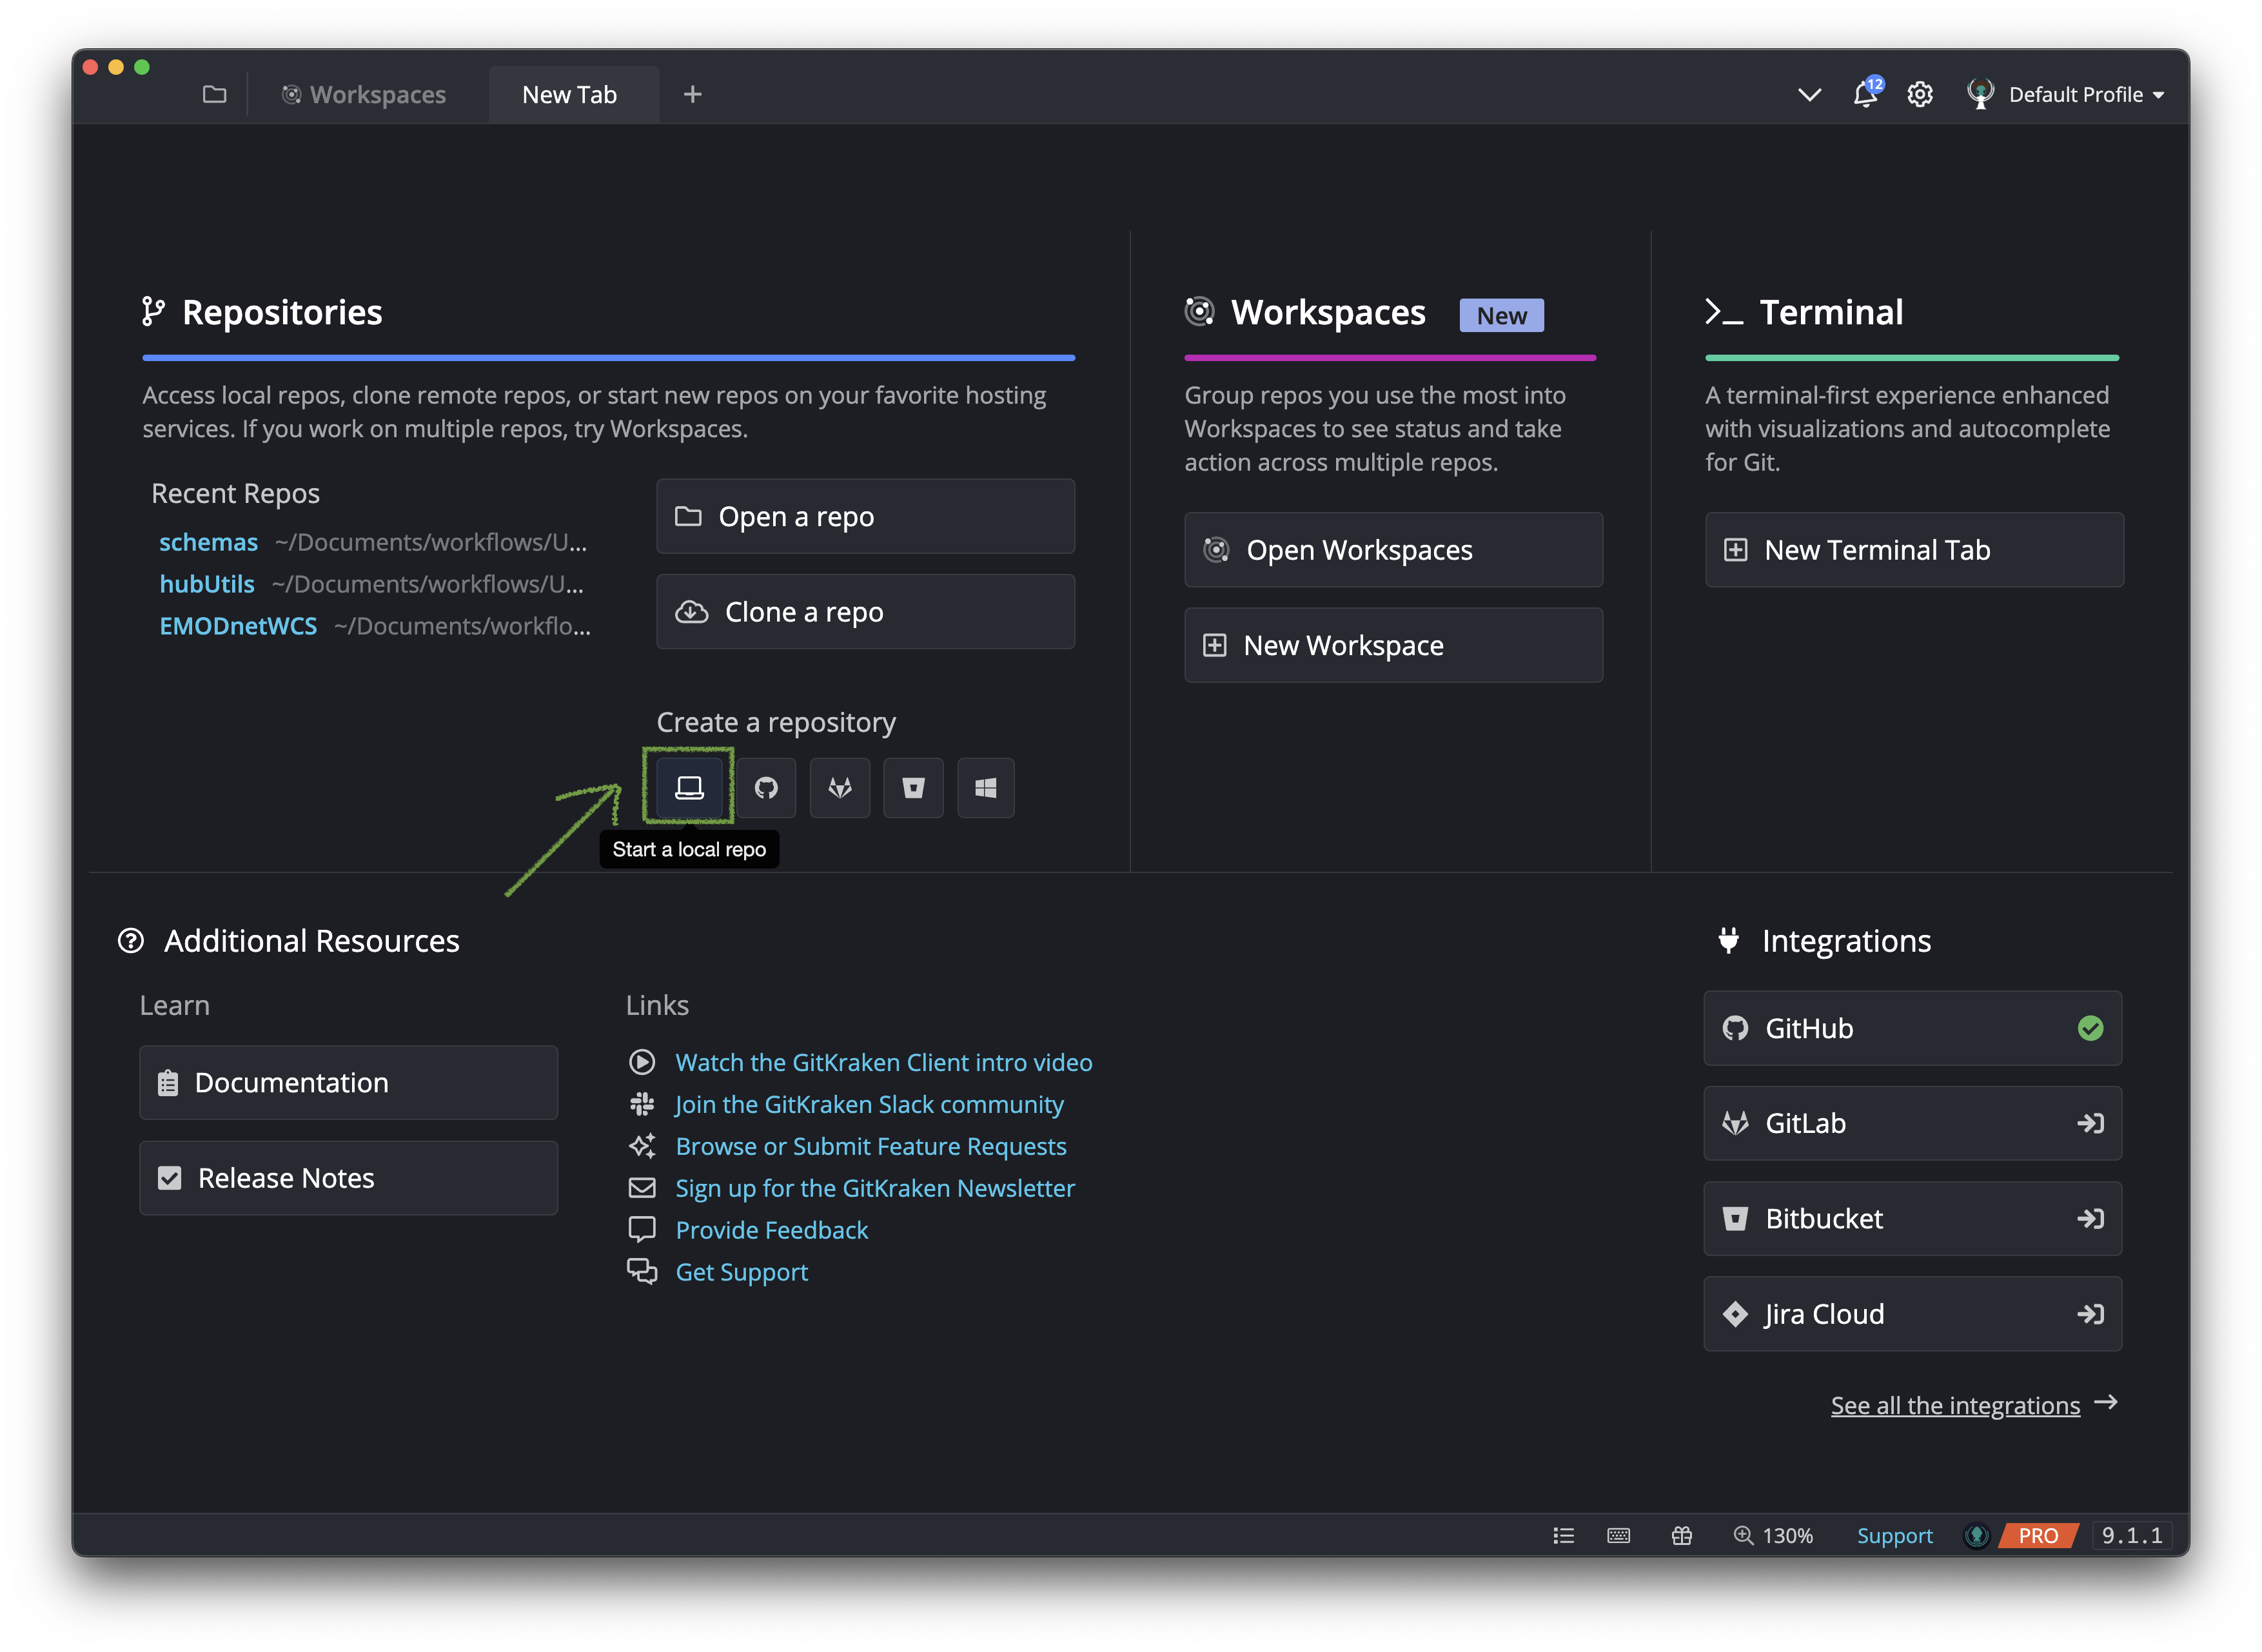Browse or Submit Feature Requests link
The height and width of the screenshot is (1652, 2262).
point(871,1146)
